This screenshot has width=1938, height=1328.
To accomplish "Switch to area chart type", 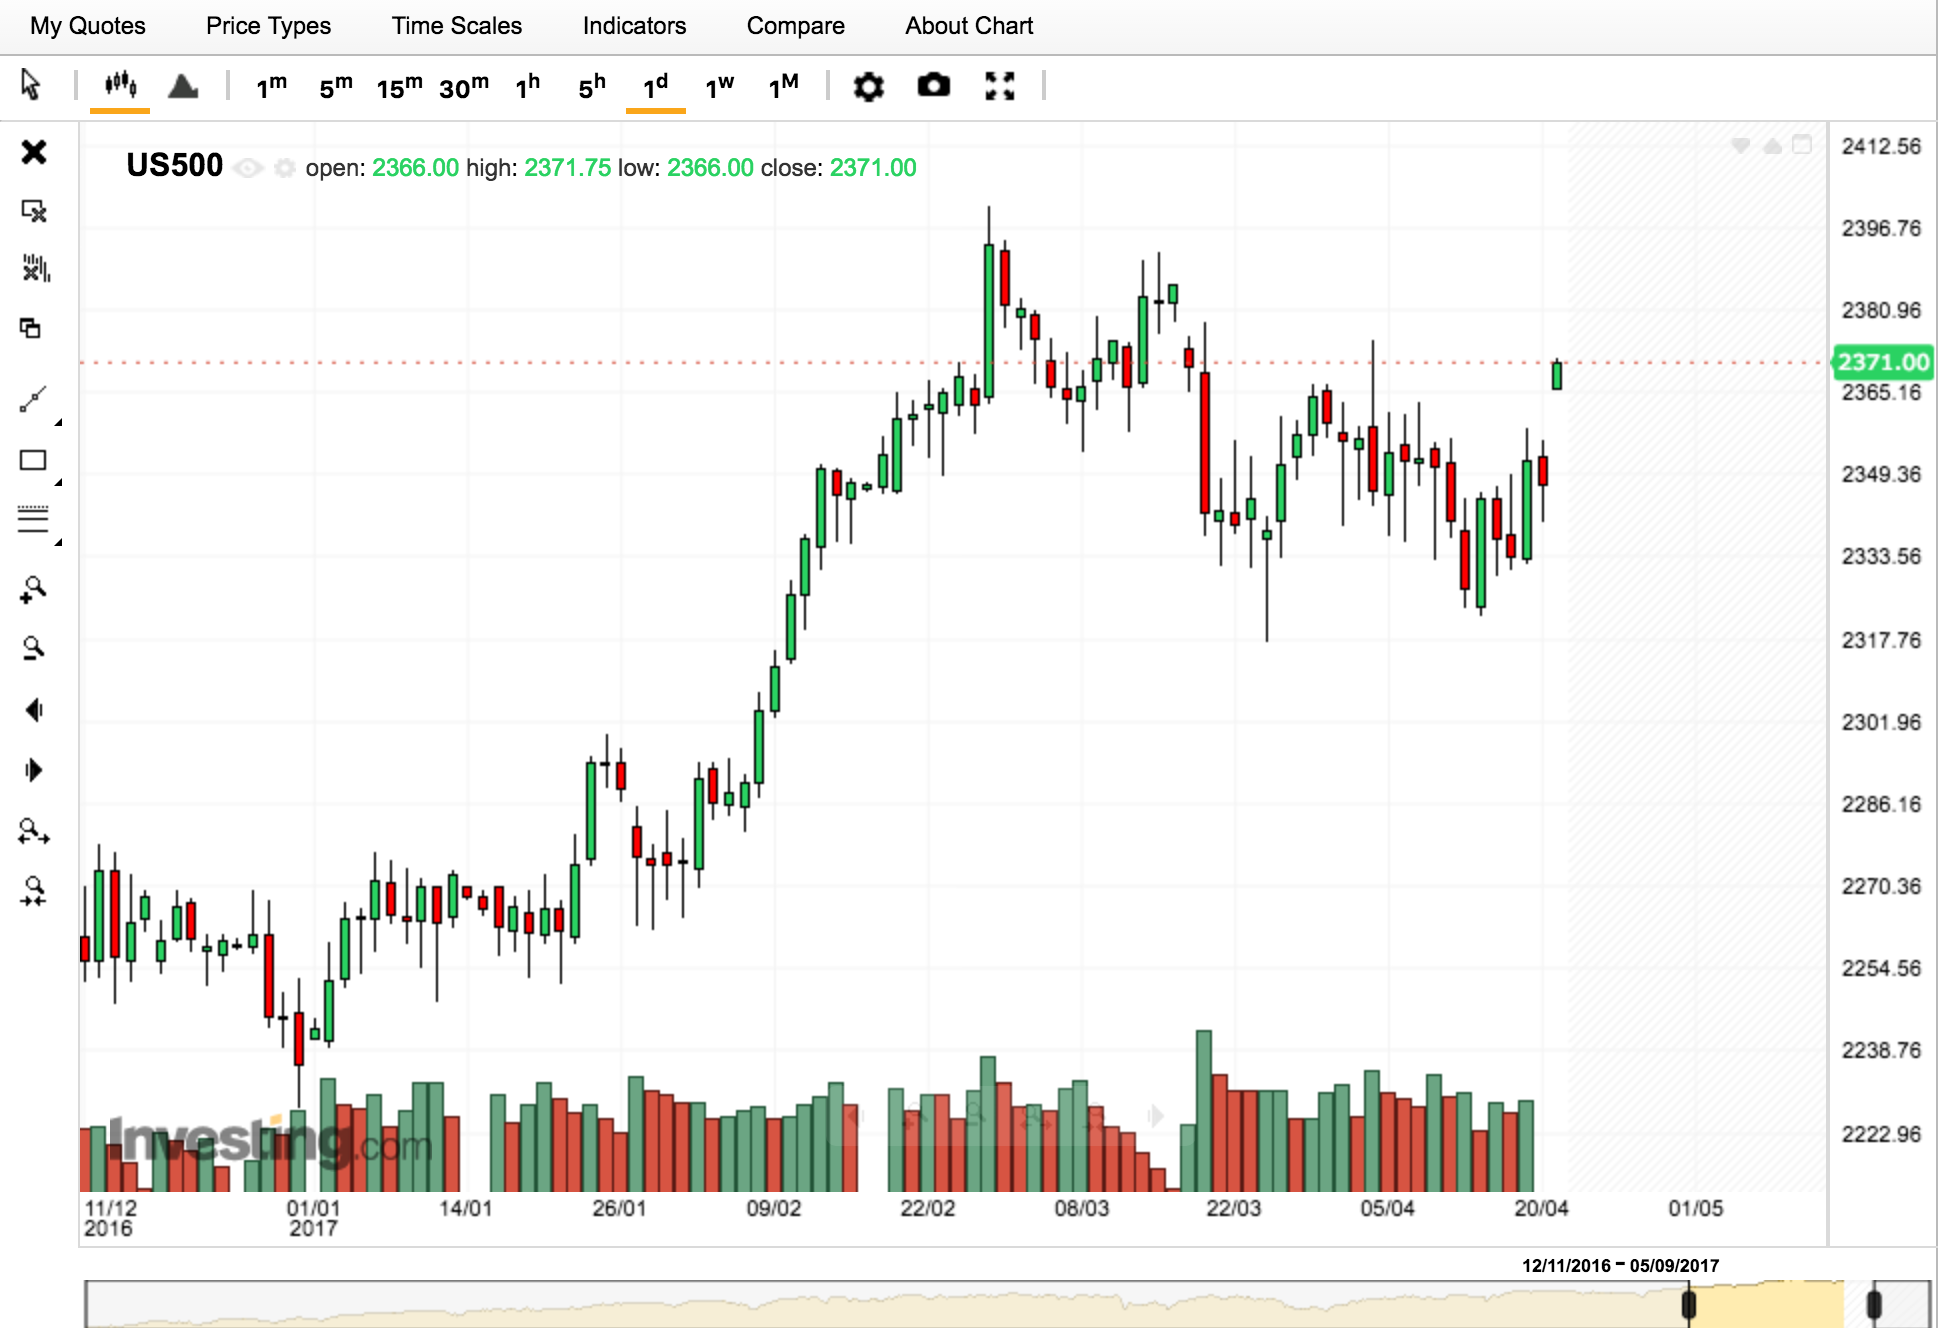I will click(183, 86).
